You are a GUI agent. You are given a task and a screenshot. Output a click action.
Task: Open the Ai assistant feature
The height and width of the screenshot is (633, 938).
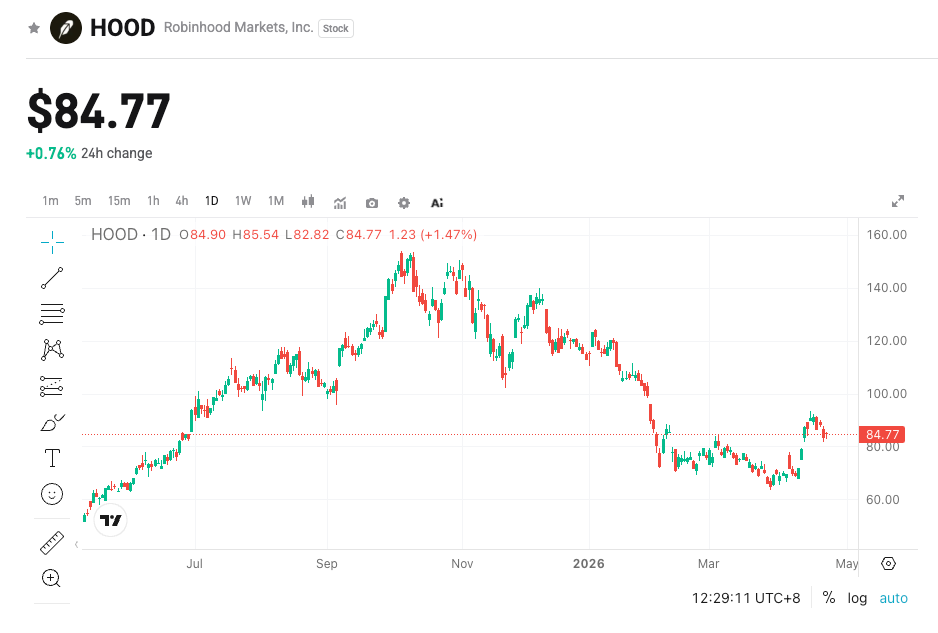click(x=436, y=202)
